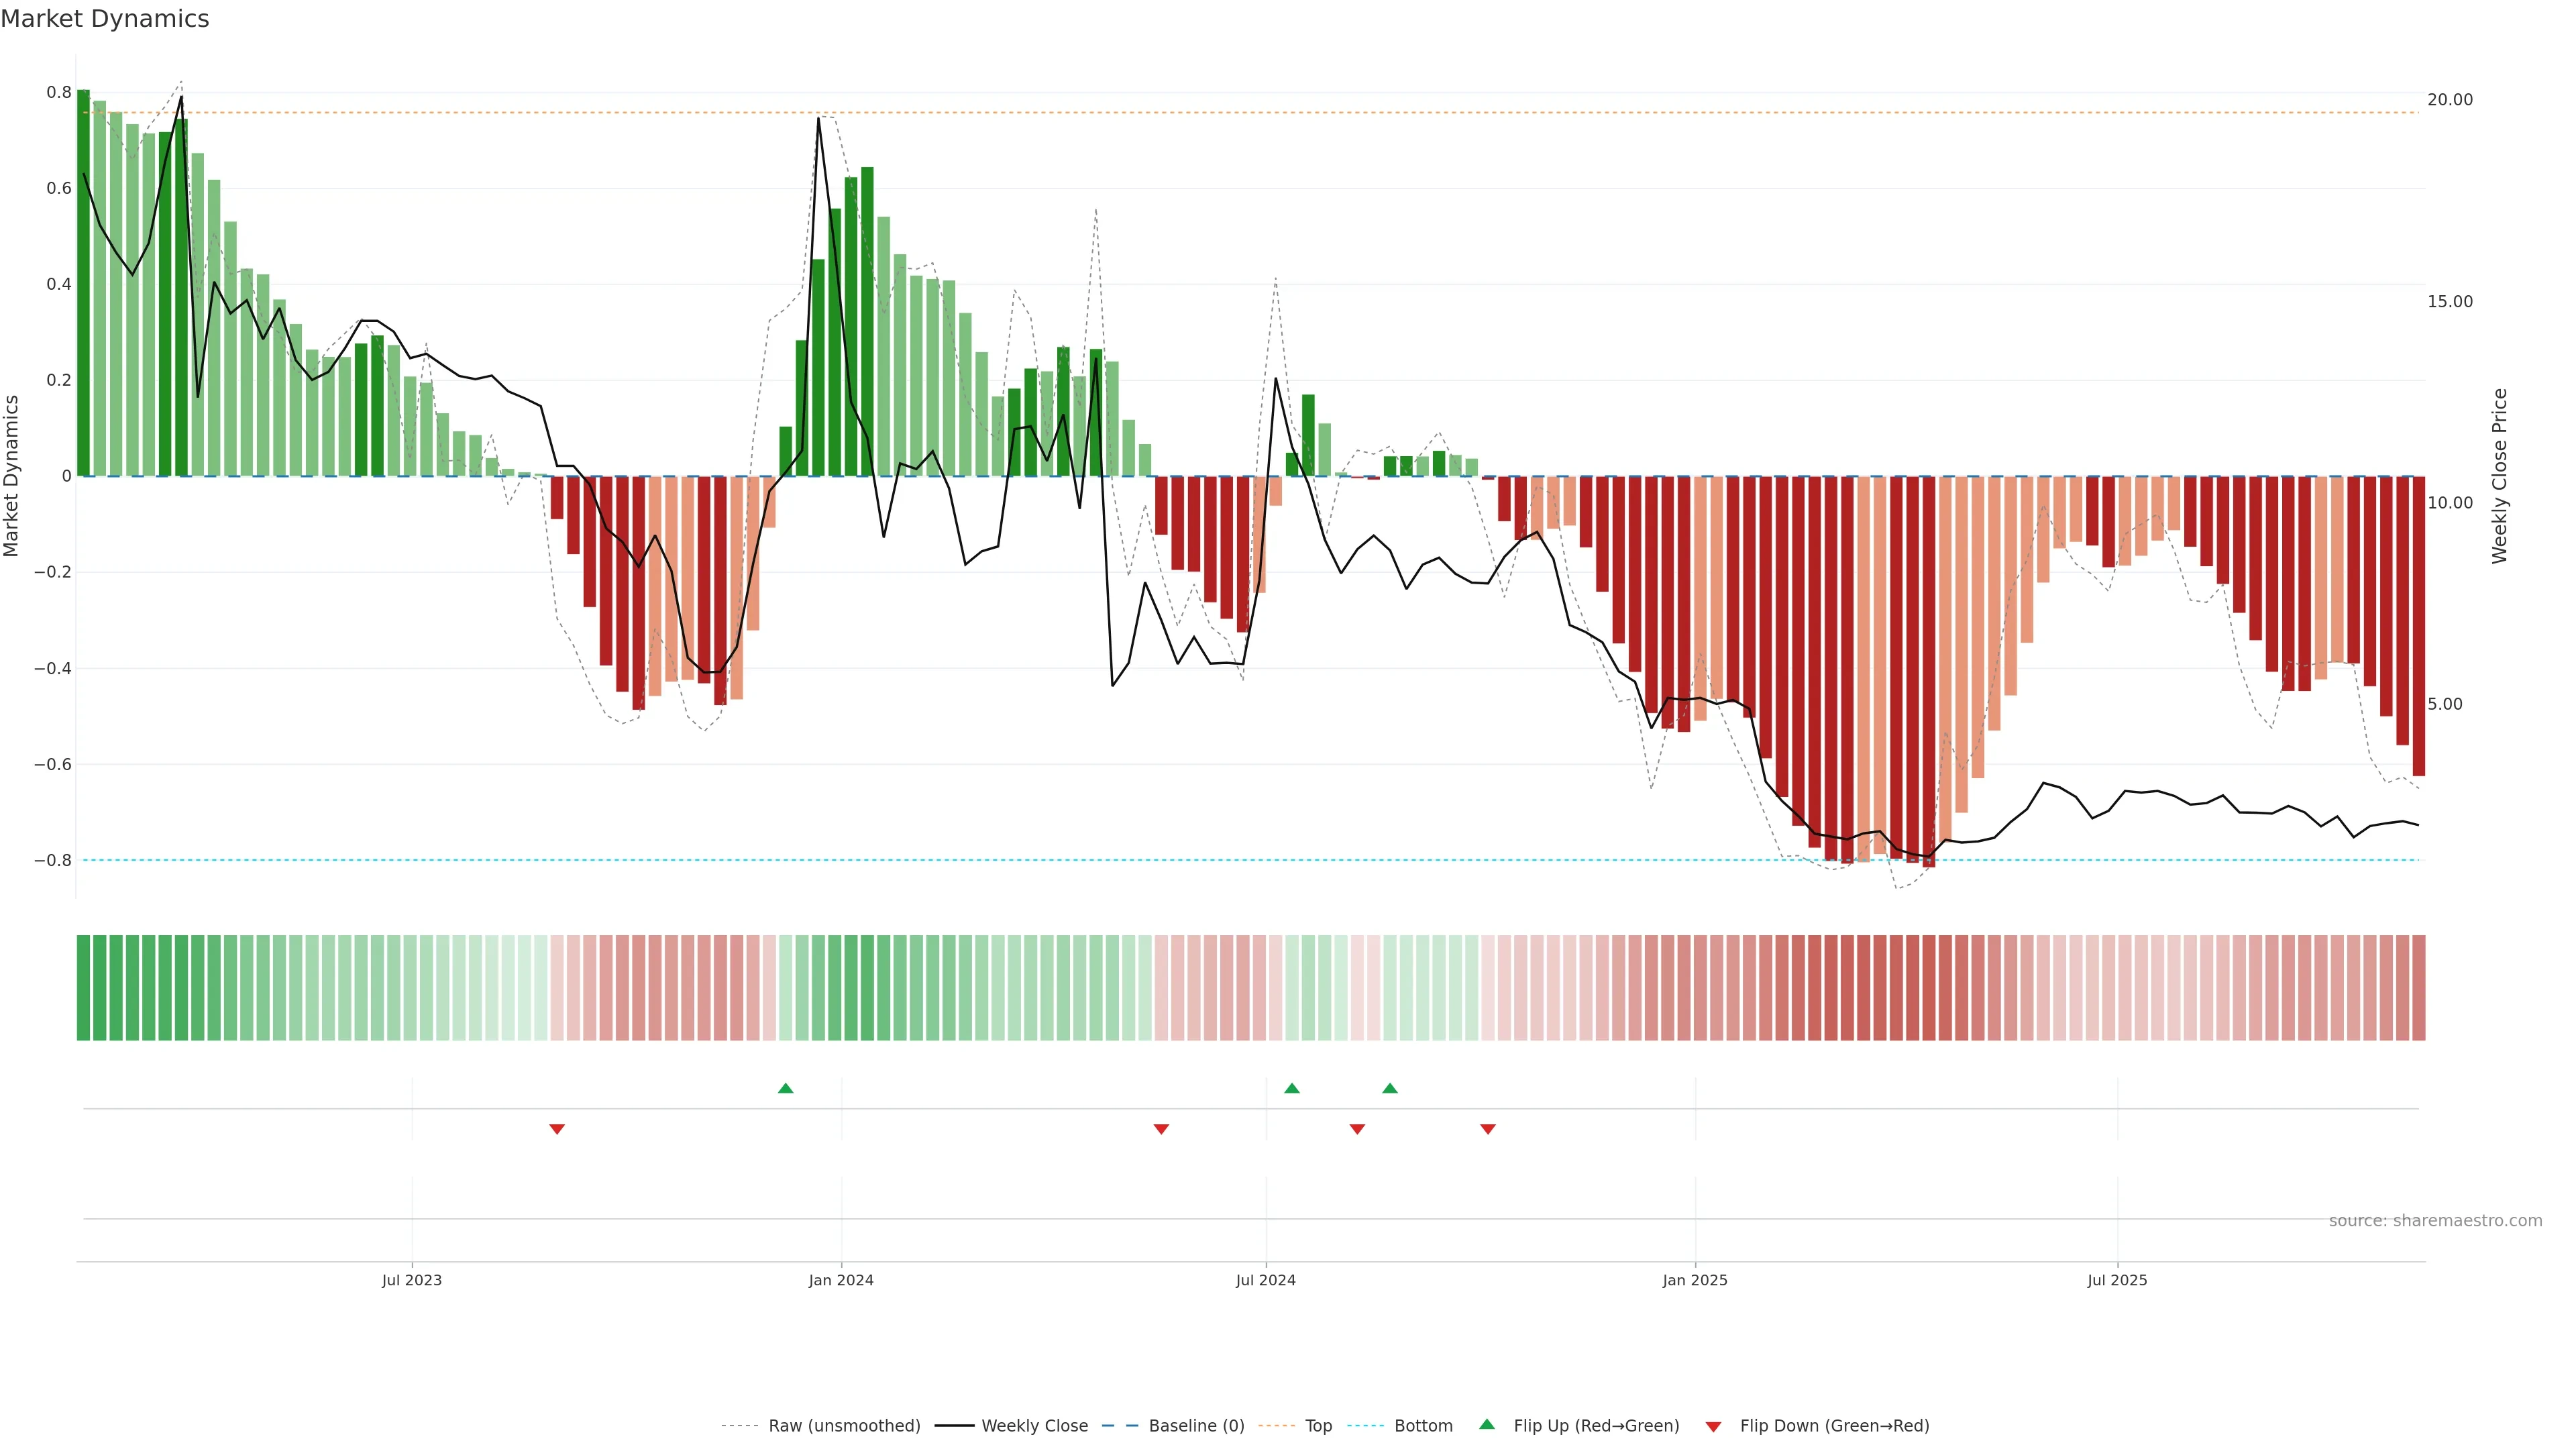The image size is (2576, 1449).
Task: Click the first dark green heatmap strip cell
Action: click(83, 988)
